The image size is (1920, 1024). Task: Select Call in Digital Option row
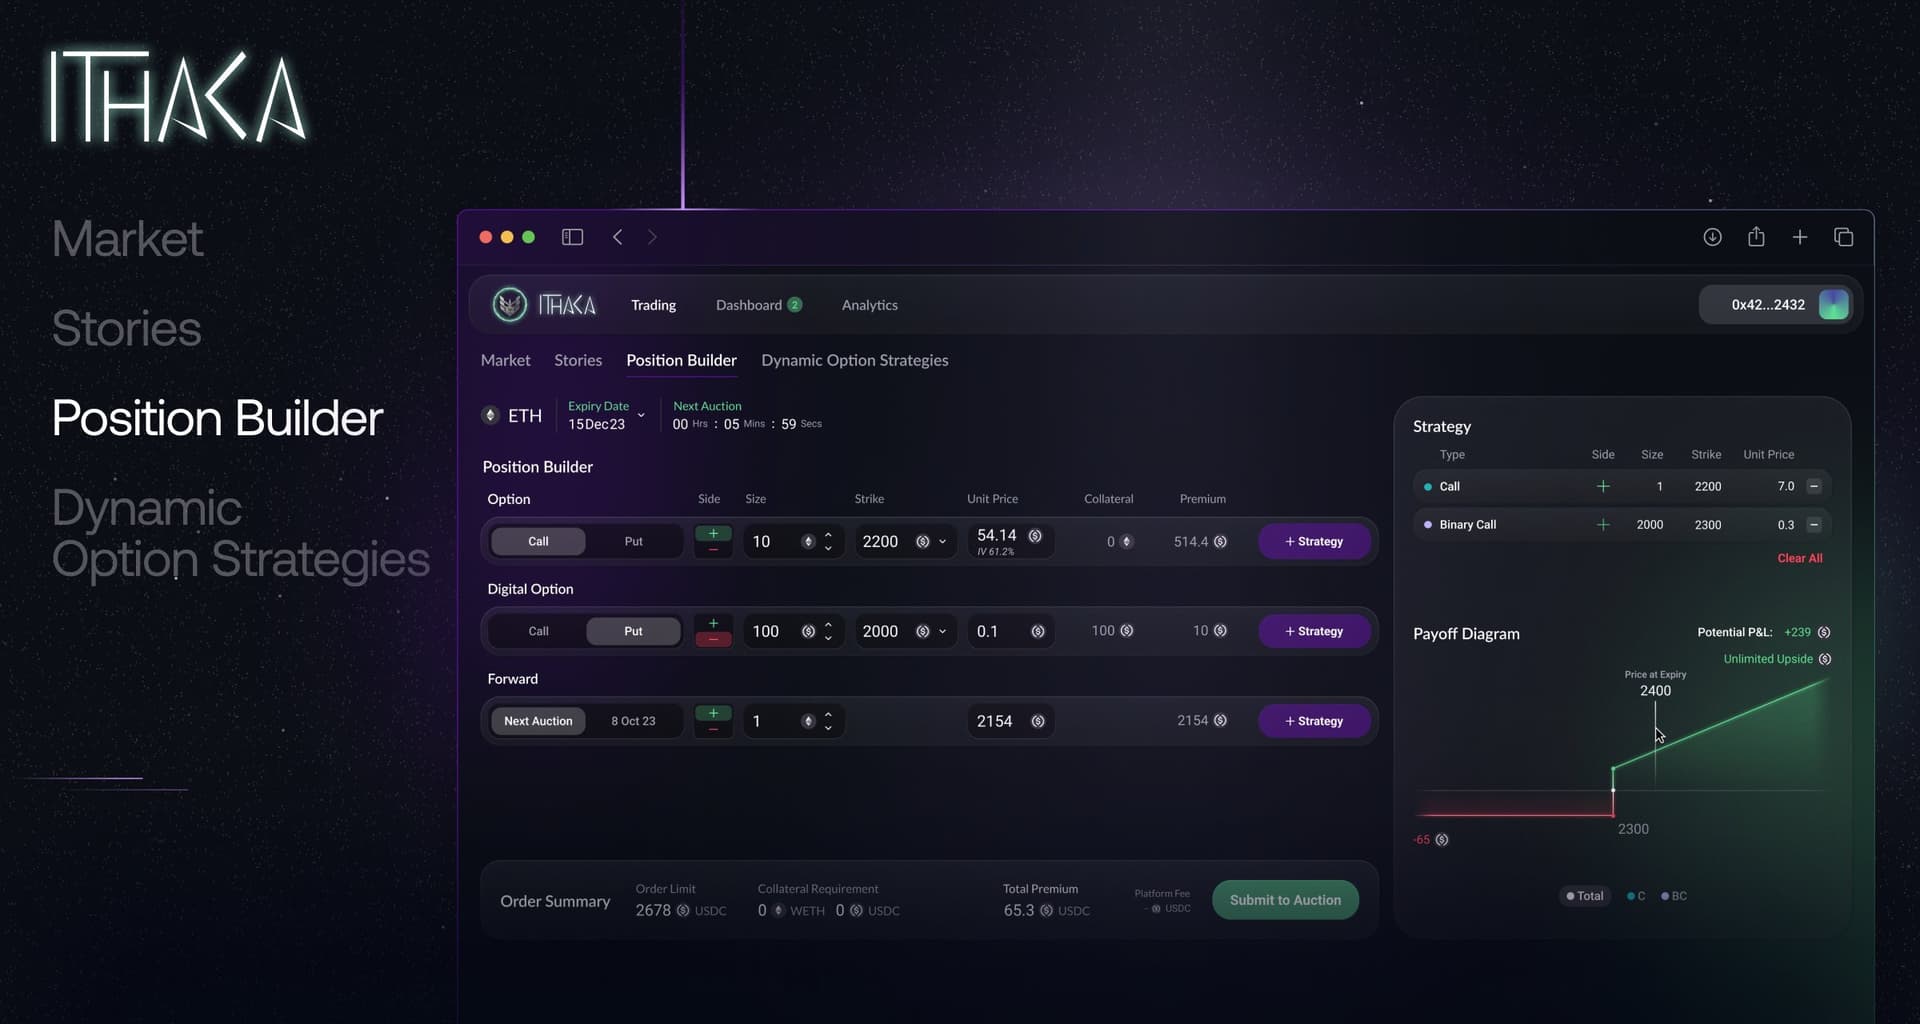[x=538, y=631]
